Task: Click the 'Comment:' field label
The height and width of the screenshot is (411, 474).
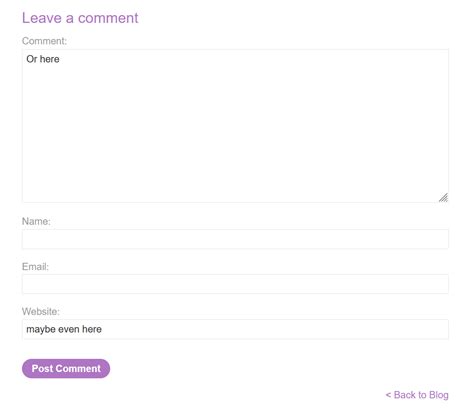Action: 44,41
